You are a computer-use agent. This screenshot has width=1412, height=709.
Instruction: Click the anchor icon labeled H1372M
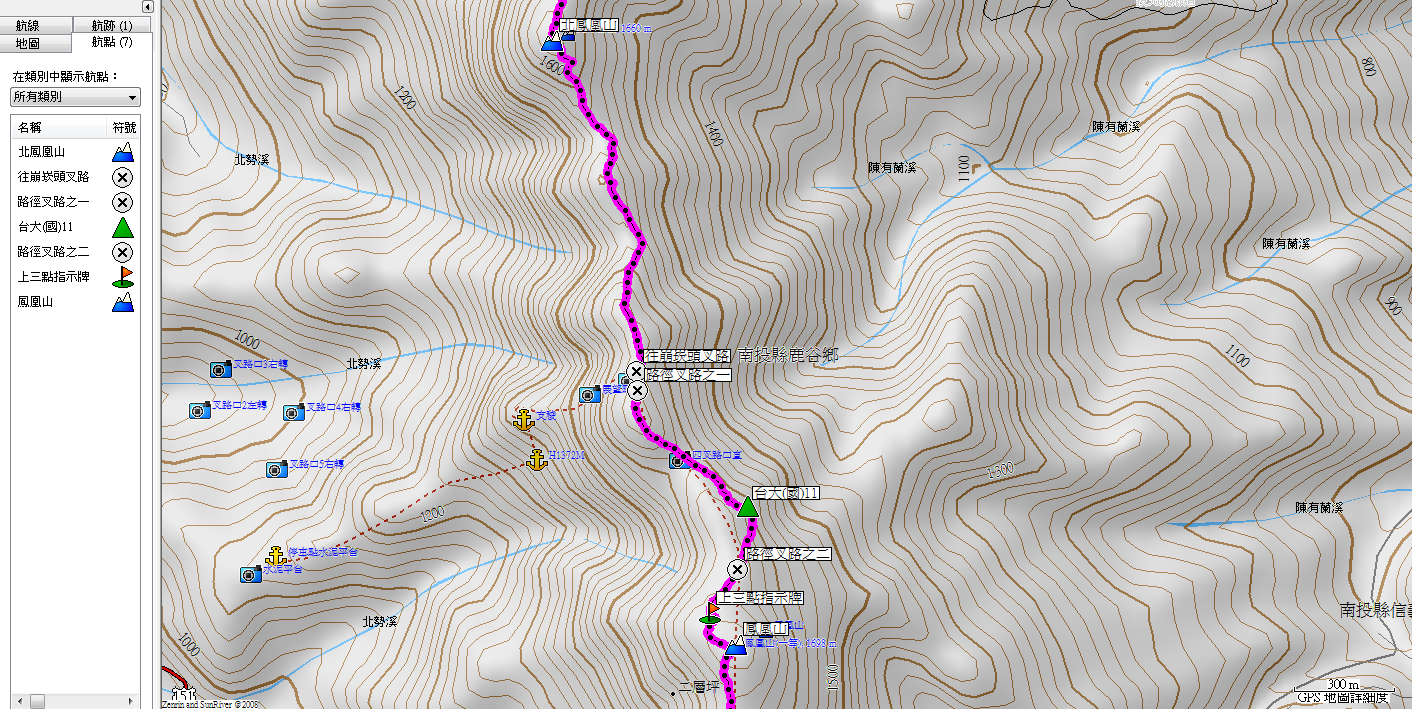pos(537,460)
